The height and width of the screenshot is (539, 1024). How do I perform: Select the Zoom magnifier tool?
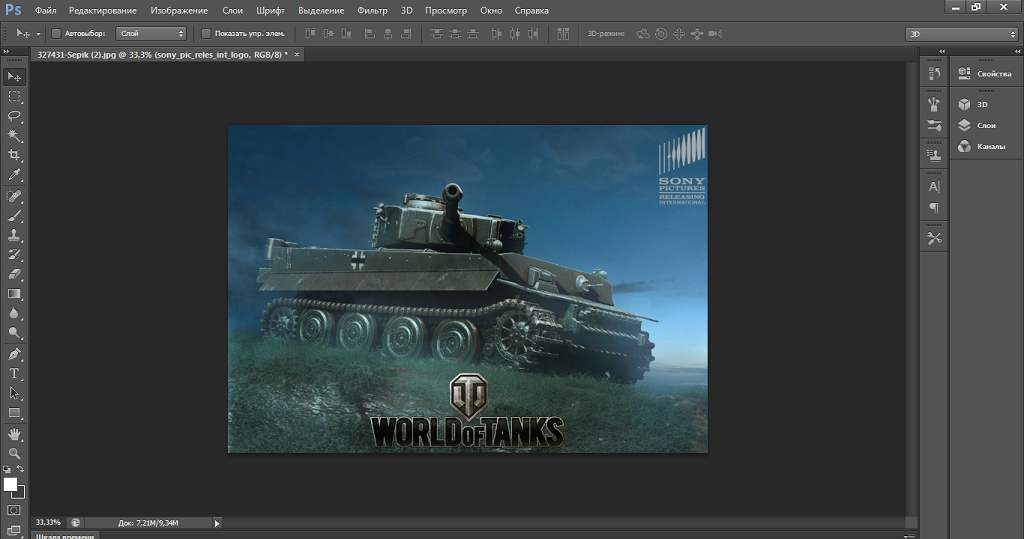(14, 453)
